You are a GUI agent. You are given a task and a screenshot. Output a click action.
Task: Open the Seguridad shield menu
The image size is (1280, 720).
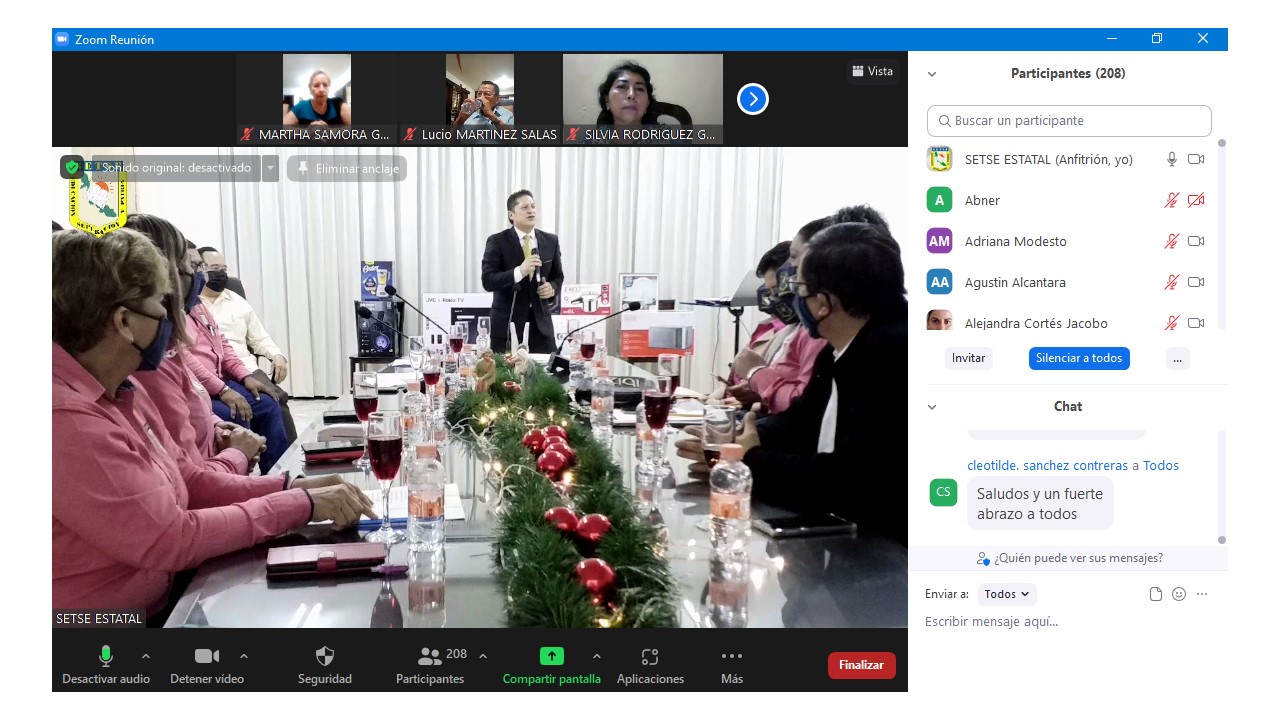325,665
